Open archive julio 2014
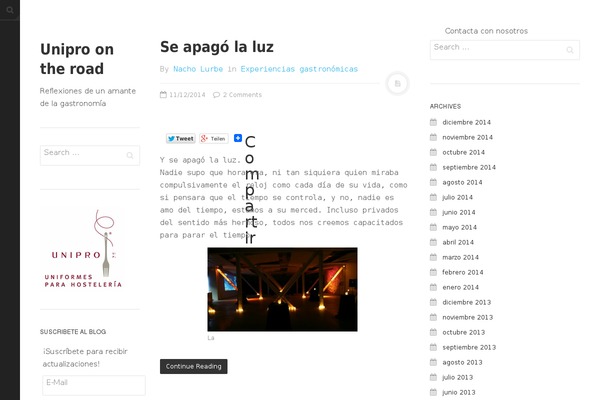The height and width of the screenshot is (400, 600). coord(457,197)
